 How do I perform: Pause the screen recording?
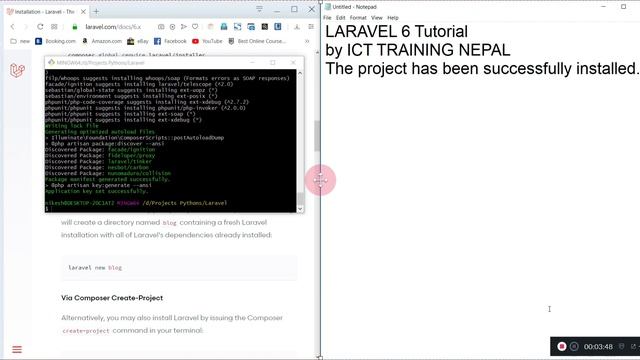click(x=574, y=347)
